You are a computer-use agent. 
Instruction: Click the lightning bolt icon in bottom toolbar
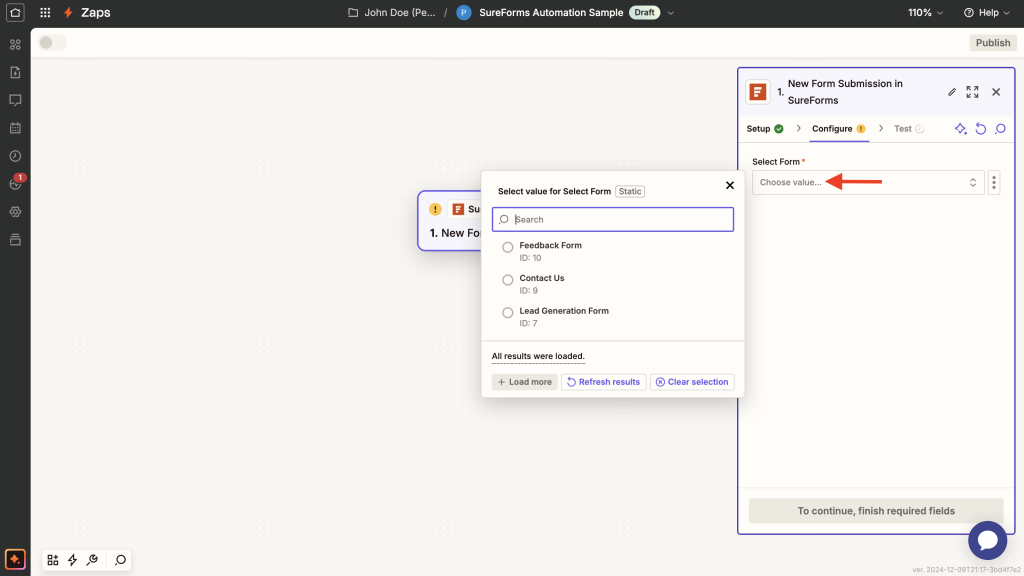point(72,560)
